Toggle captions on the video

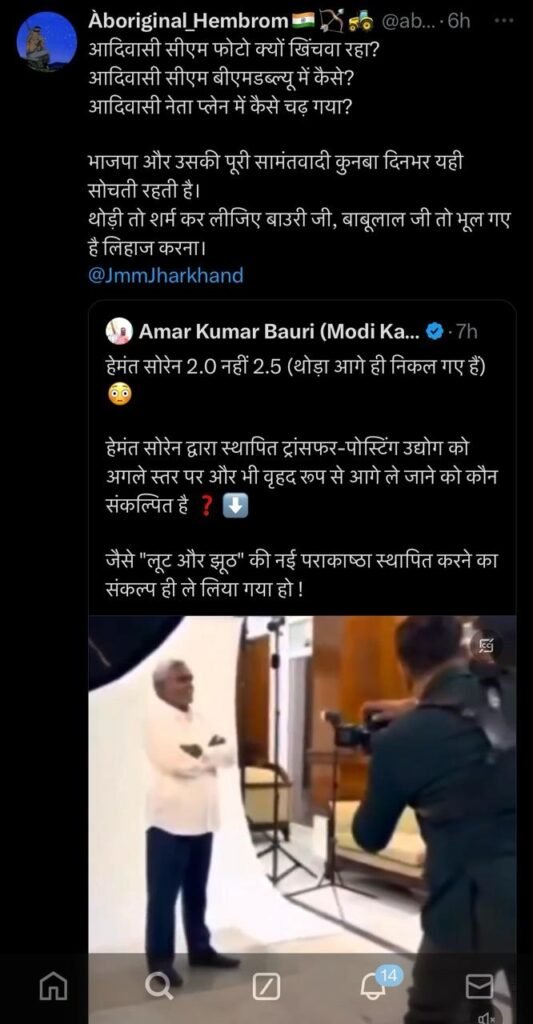(x=486, y=646)
